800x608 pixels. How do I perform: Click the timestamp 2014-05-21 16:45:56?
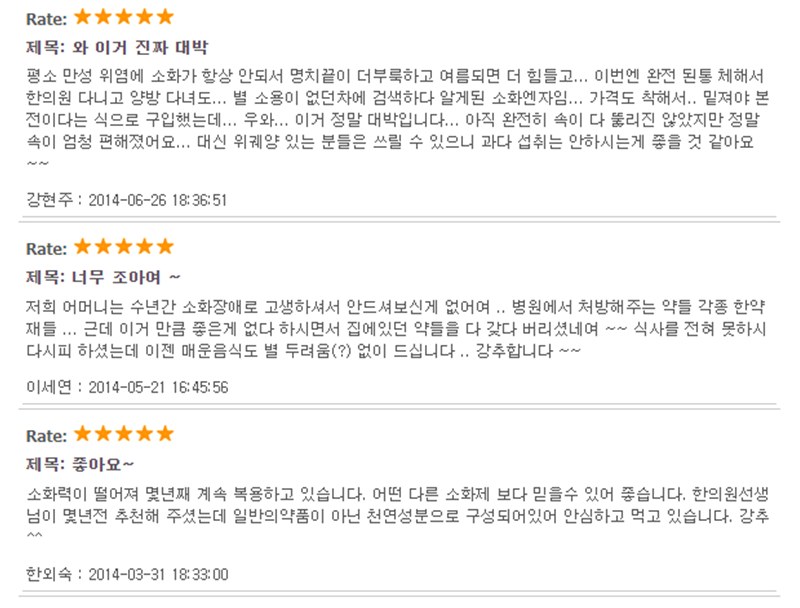(158, 388)
